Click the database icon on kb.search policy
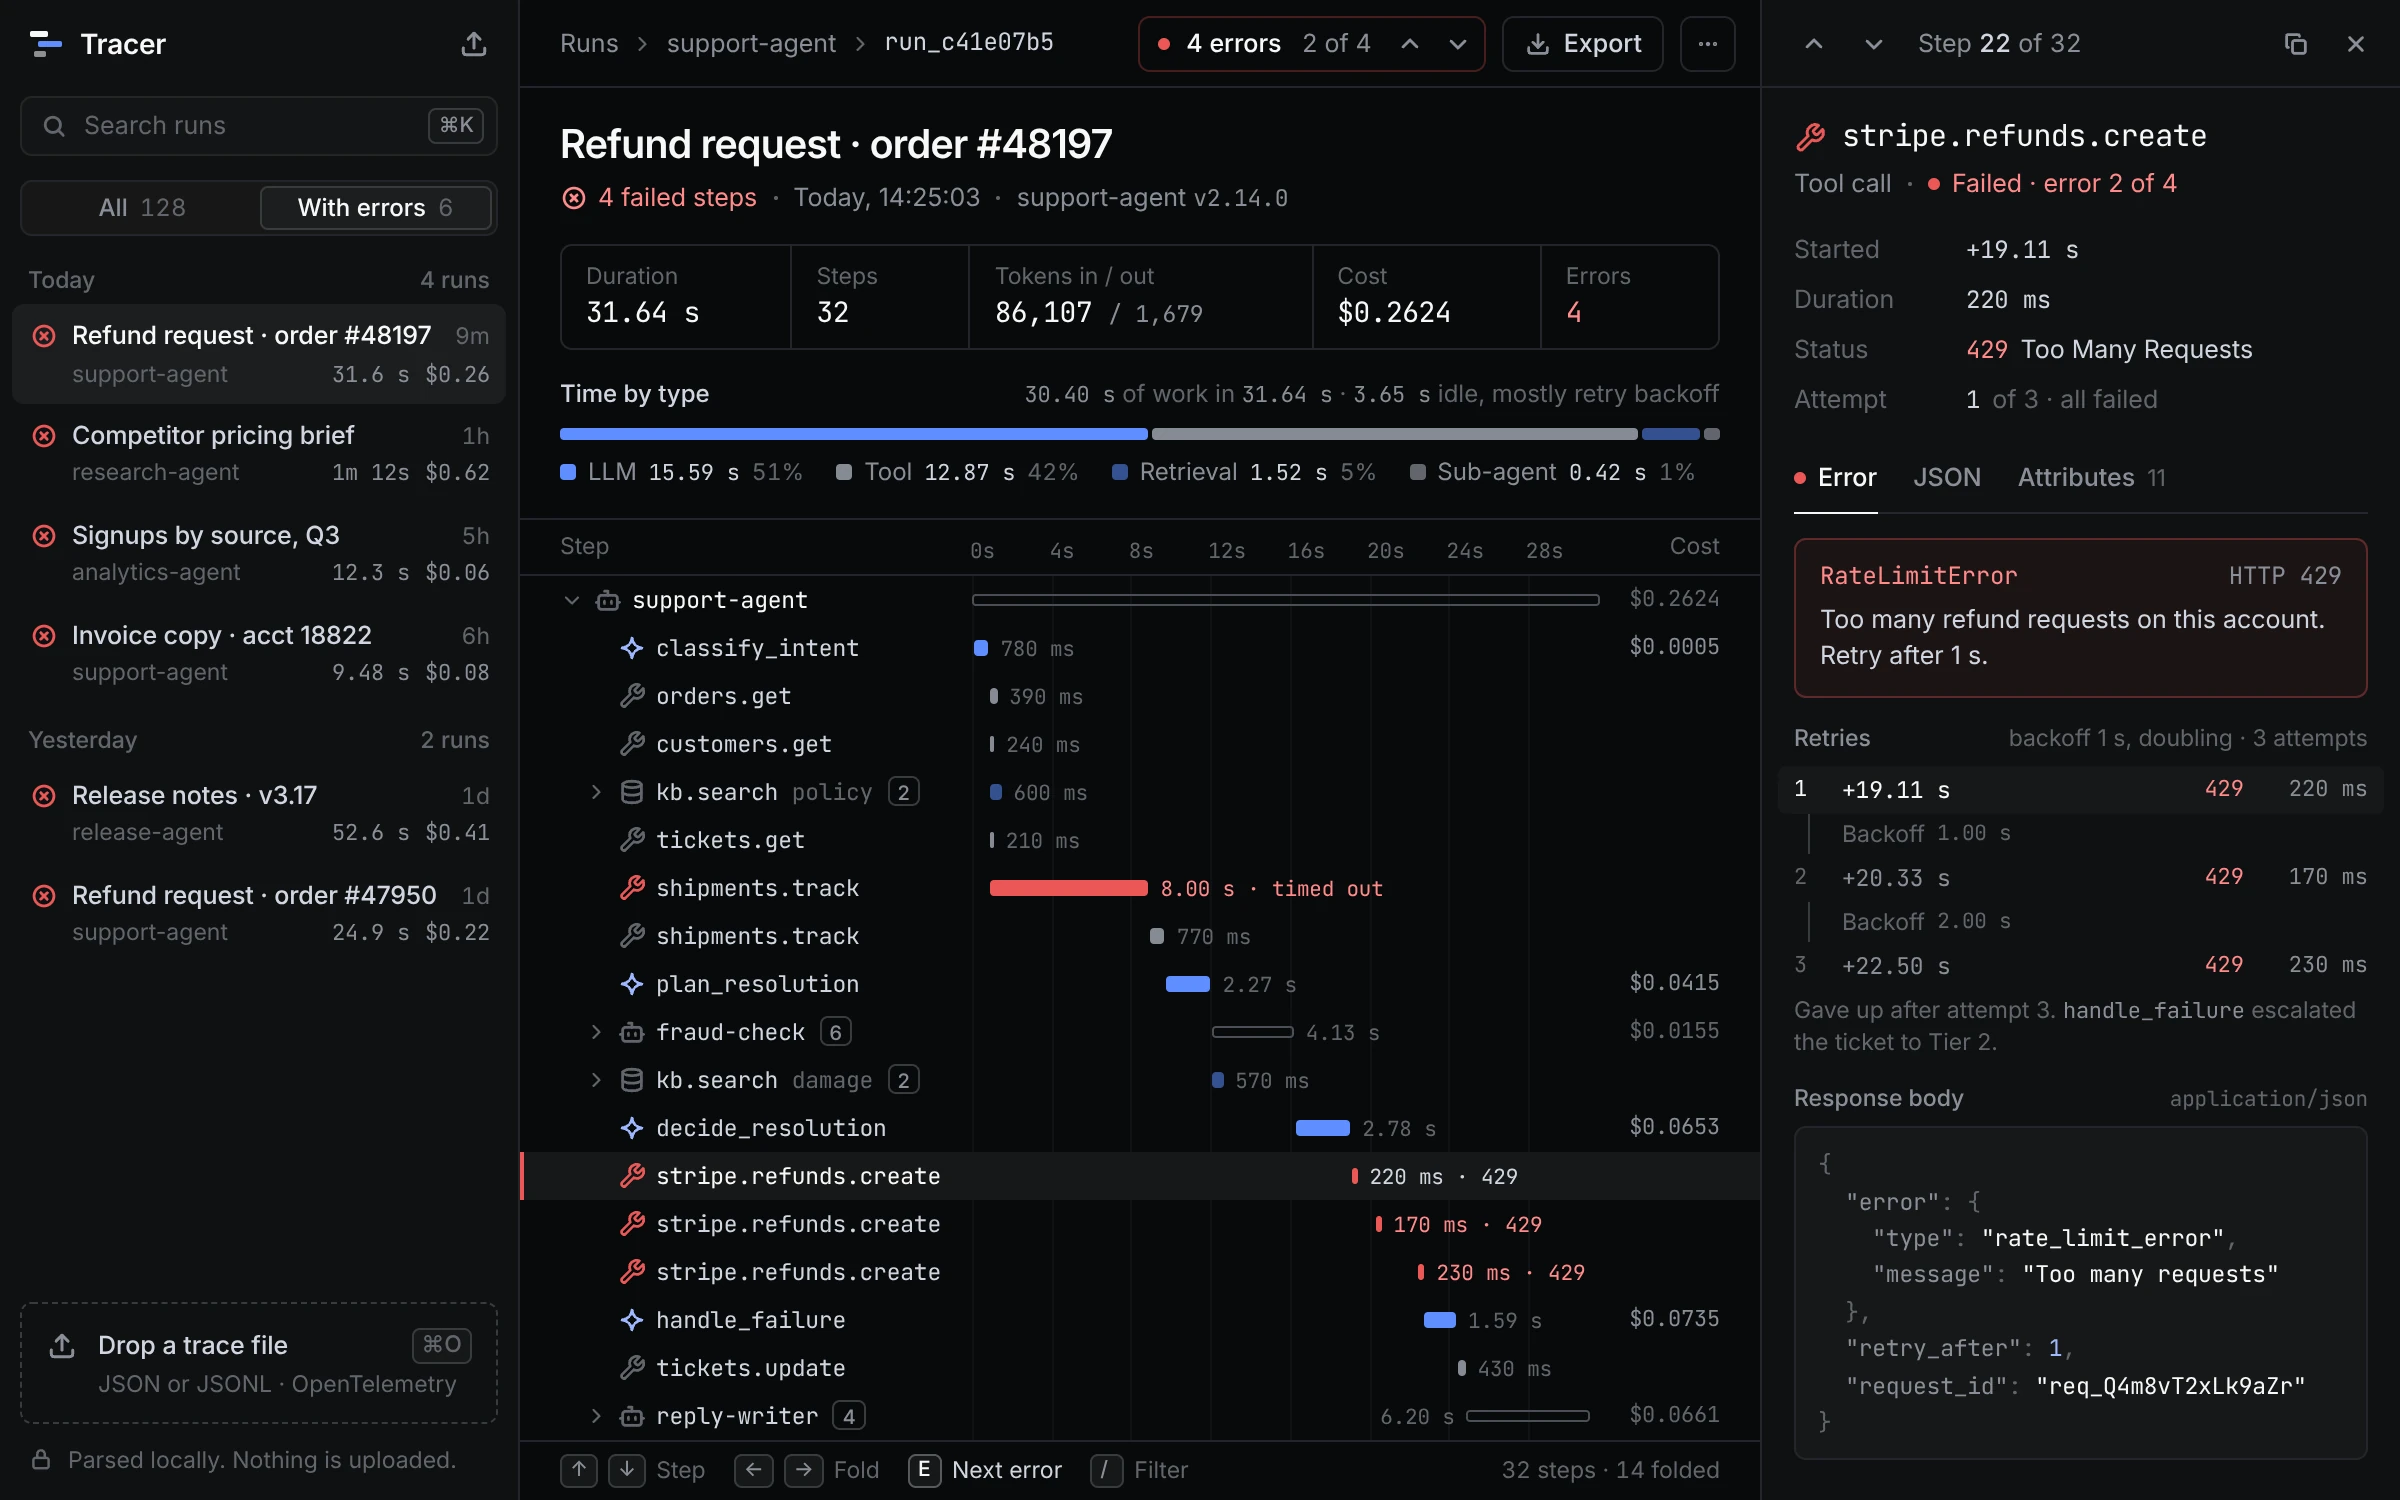The width and height of the screenshot is (2400, 1500). pos(632,792)
